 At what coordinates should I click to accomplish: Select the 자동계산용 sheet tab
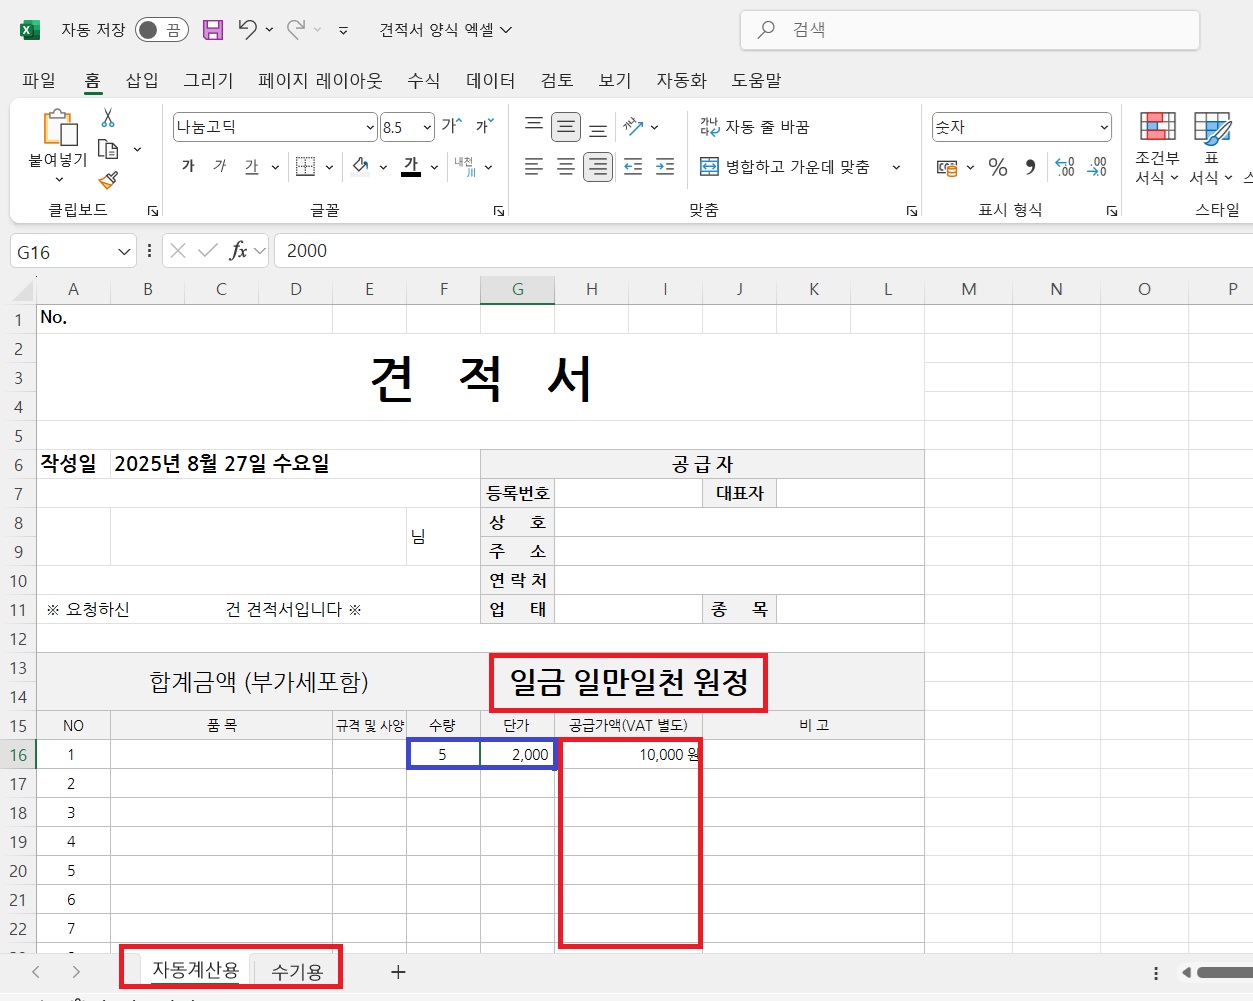click(195, 970)
